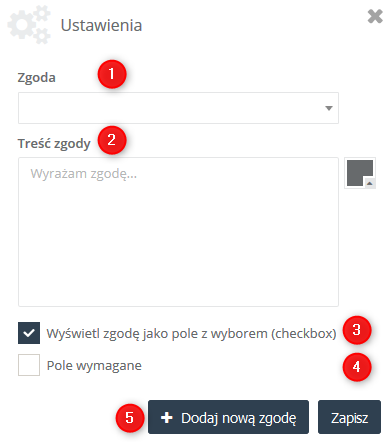This screenshot has width=392, height=445.
Task: Click the Wyświetl zgodę jako pole label
Action: [191, 334]
